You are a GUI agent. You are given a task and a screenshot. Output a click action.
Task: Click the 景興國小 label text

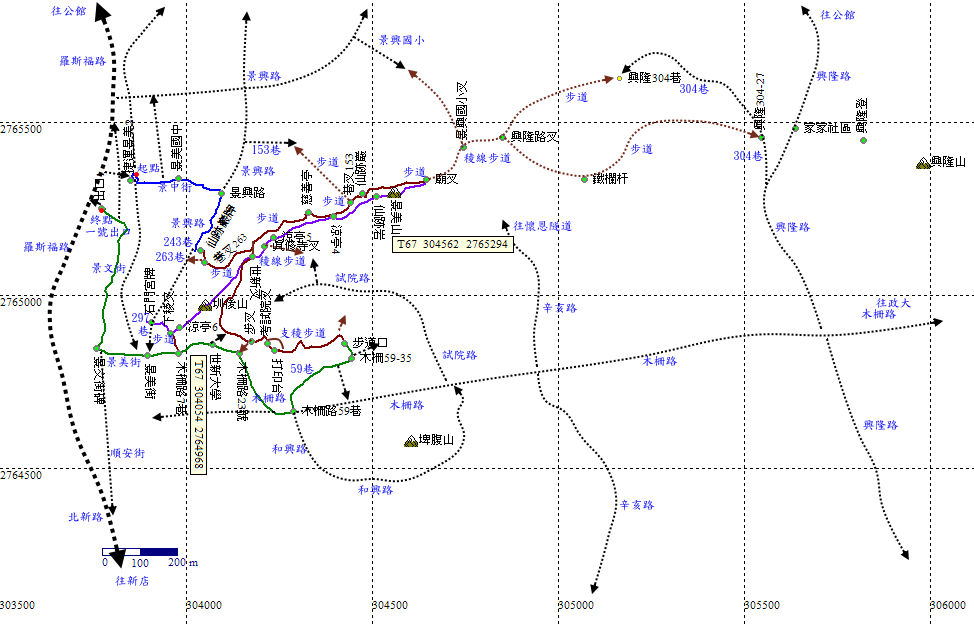(400, 41)
